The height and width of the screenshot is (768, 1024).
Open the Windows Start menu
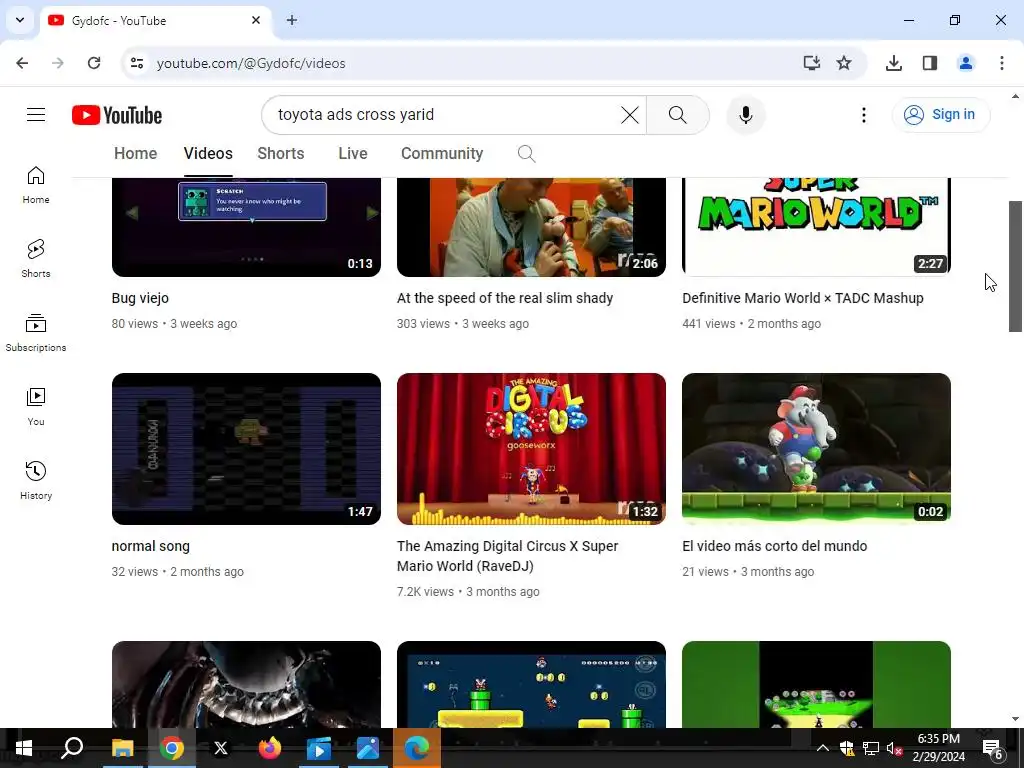[24, 748]
